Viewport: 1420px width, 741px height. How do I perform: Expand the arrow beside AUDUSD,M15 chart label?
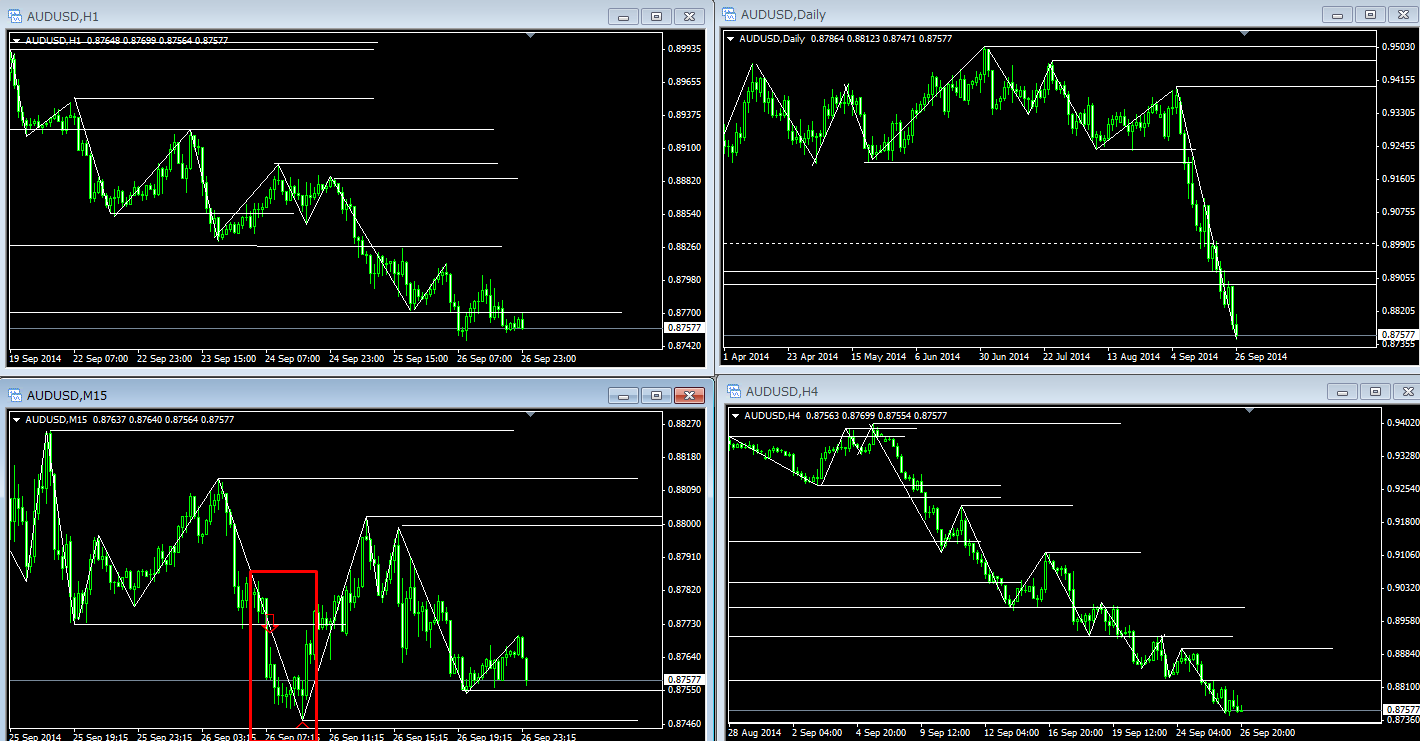tap(16, 419)
